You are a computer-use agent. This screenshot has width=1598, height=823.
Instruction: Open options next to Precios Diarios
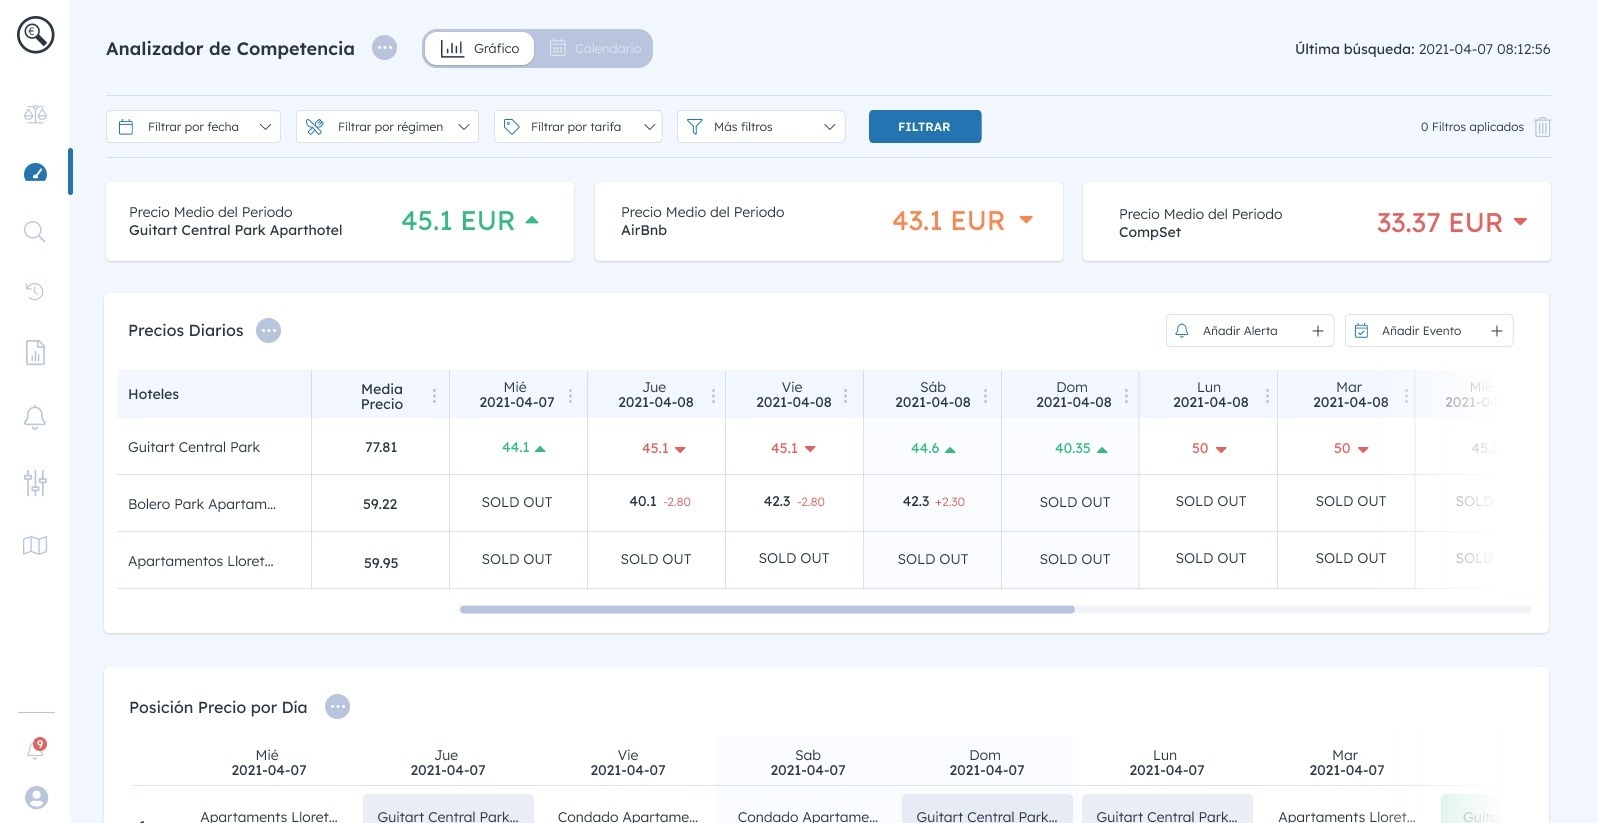[x=268, y=330]
